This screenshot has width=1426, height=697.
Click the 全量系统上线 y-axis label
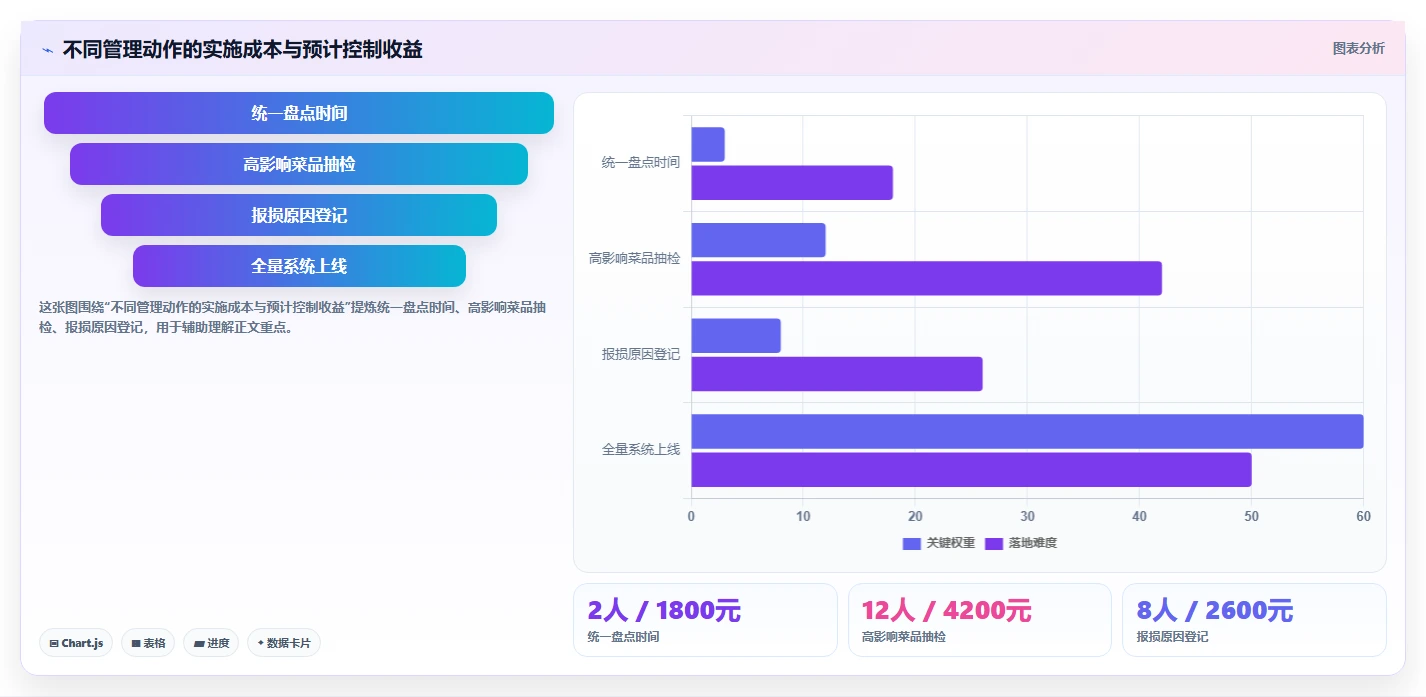pos(640,450)
